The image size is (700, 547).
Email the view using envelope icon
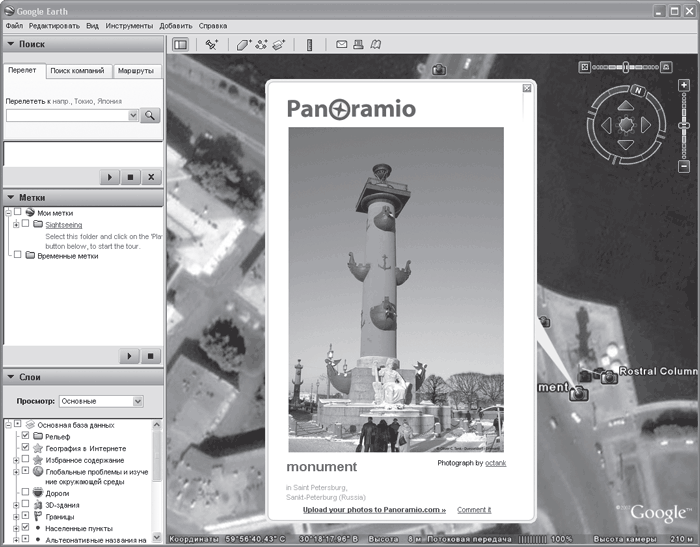click(342, 44)
